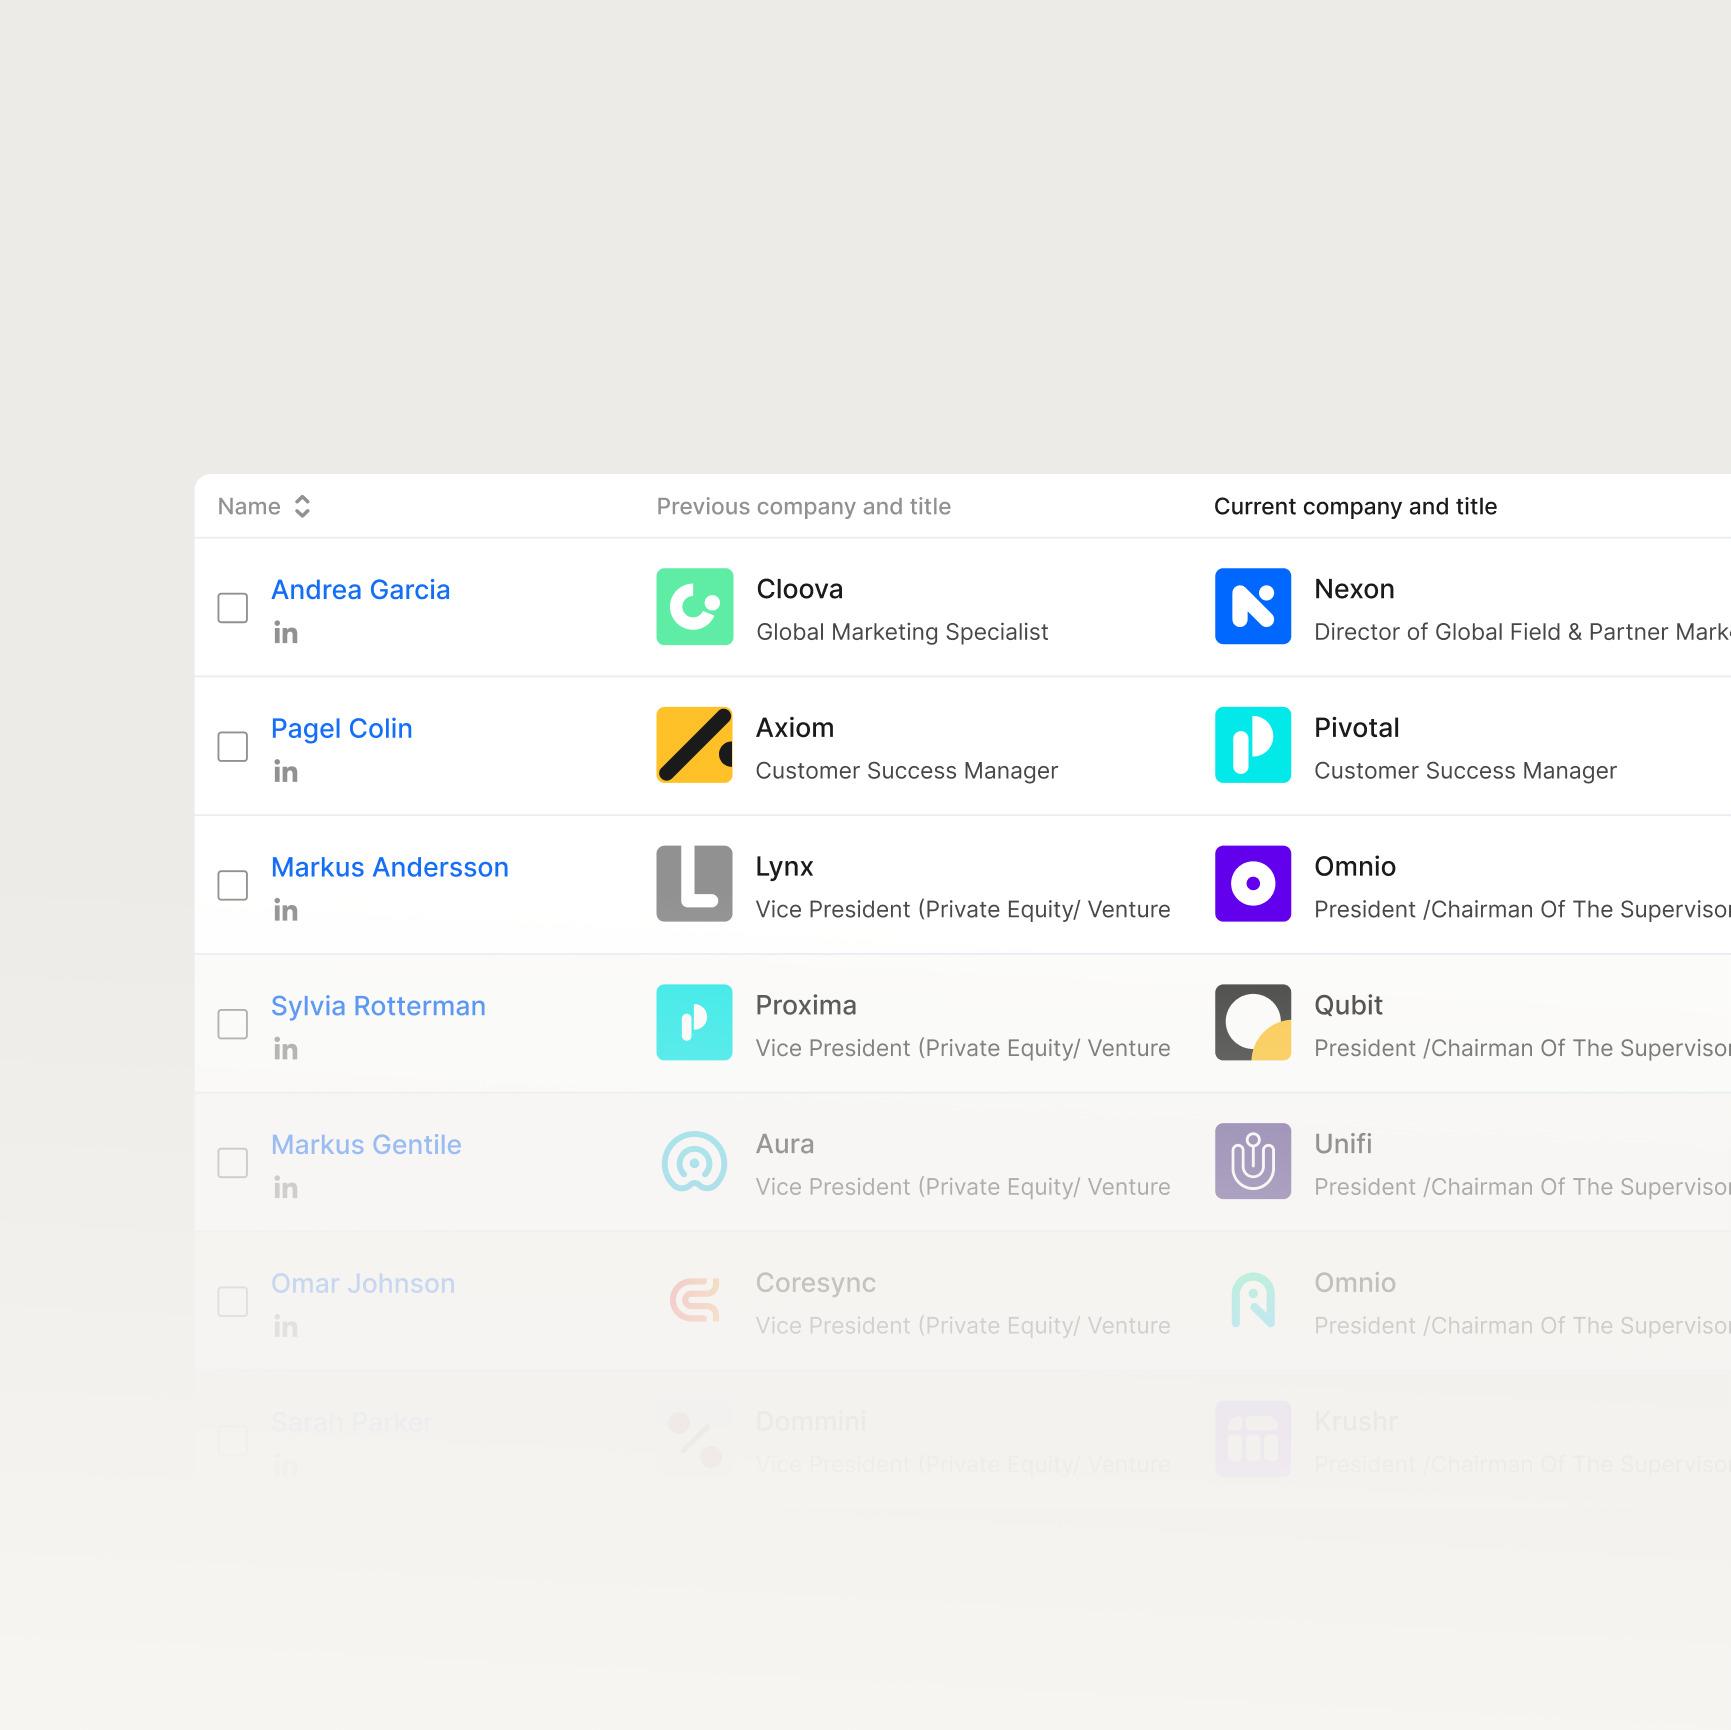Viewport: 1731px width, 1730px height.
Task: Click the purple Omnio logo icon
Action: [1252, 884]
